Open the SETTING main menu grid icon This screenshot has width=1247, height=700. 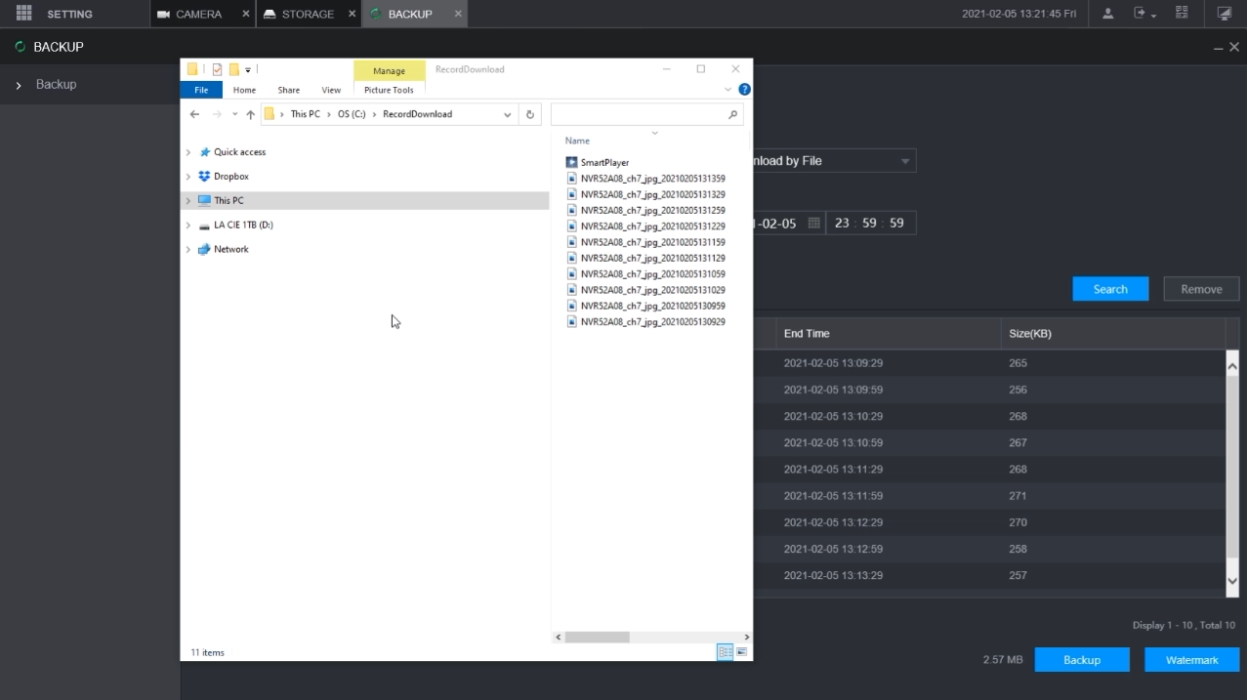[x=24, y=13]
